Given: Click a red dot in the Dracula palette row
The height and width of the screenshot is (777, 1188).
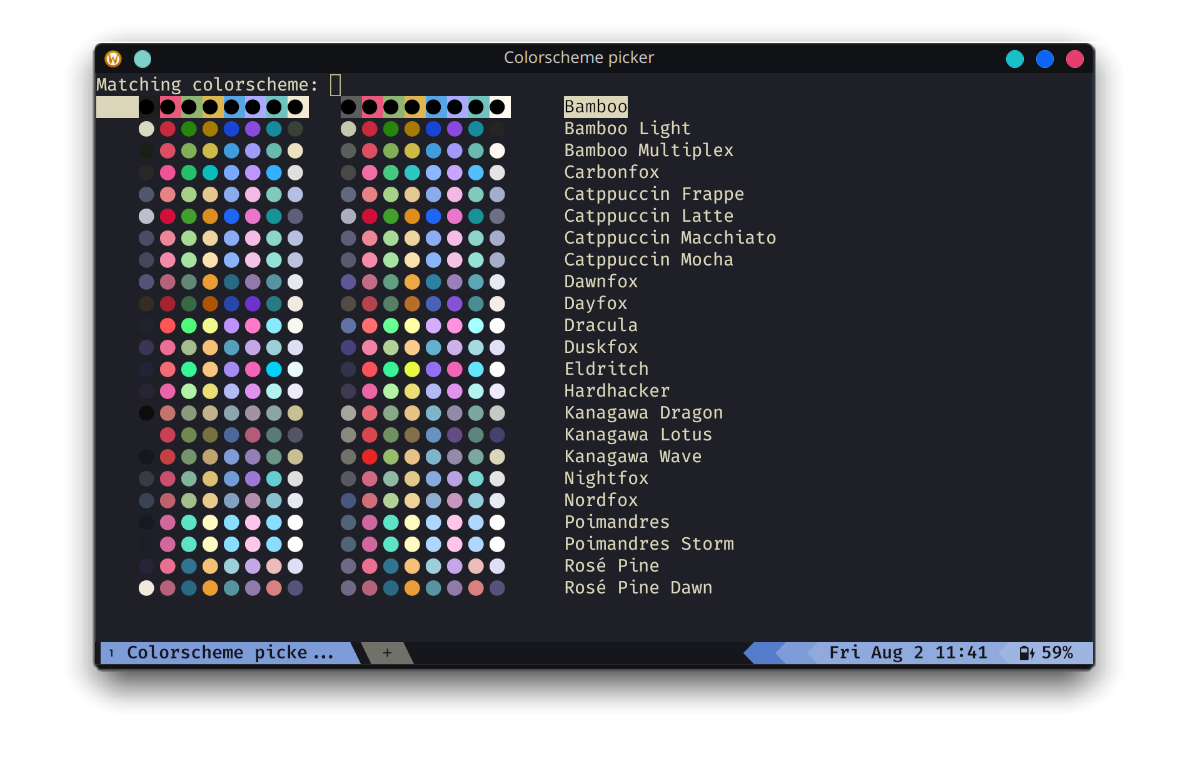Looking at the screenshot, I should [x=167, y=325].
